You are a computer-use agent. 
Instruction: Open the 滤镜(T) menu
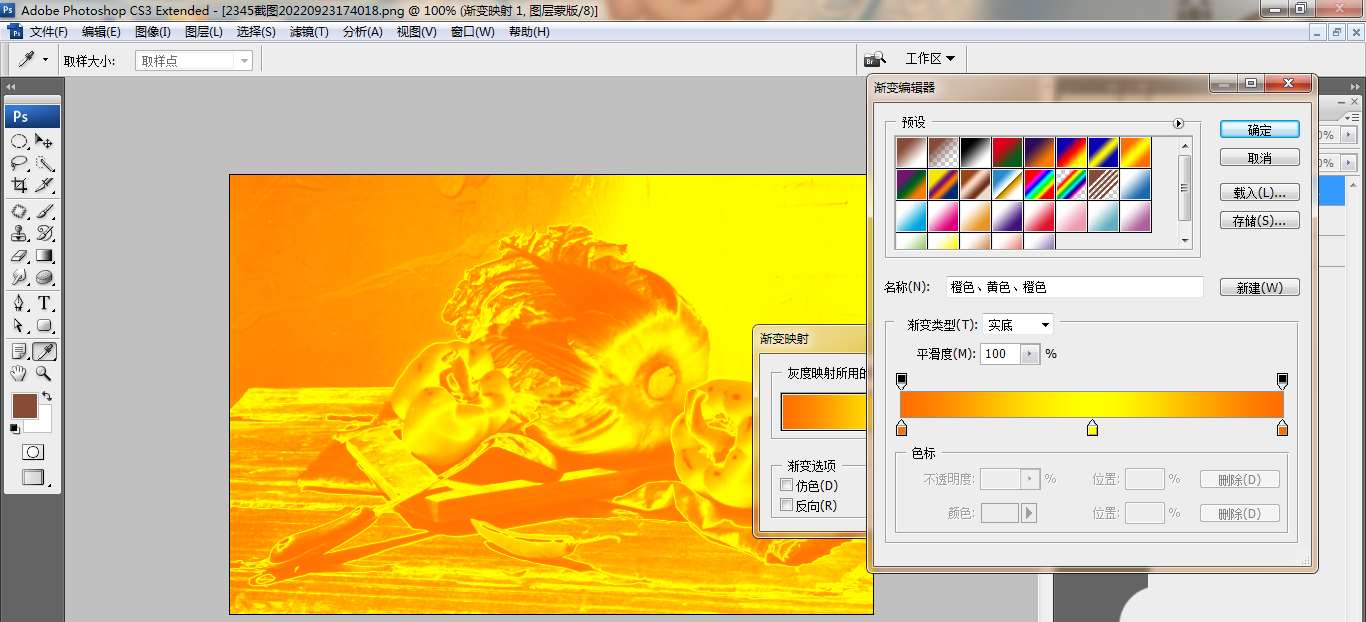coord(309,32)
